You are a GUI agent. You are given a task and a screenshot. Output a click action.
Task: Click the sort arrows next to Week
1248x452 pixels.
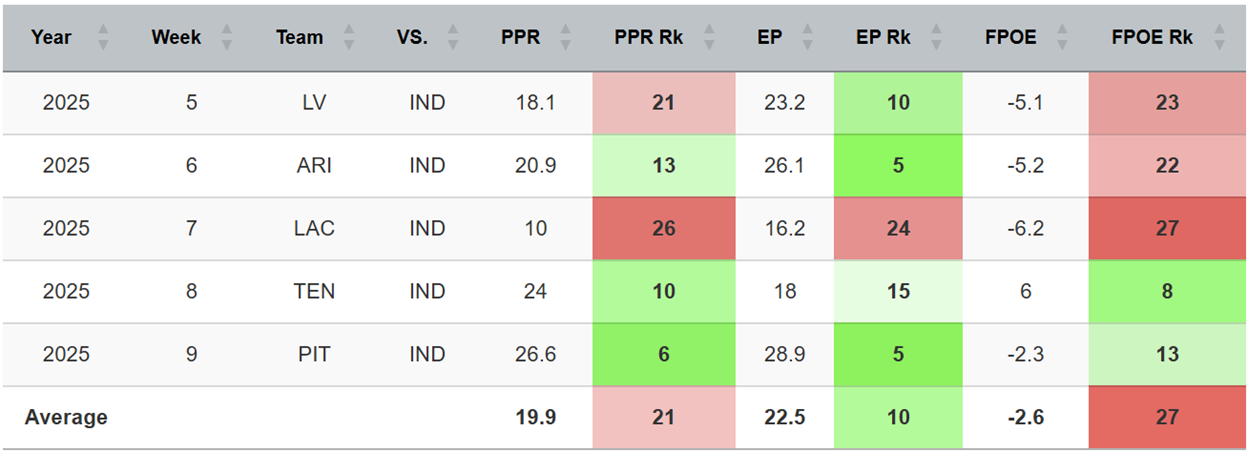coord(226,38)
